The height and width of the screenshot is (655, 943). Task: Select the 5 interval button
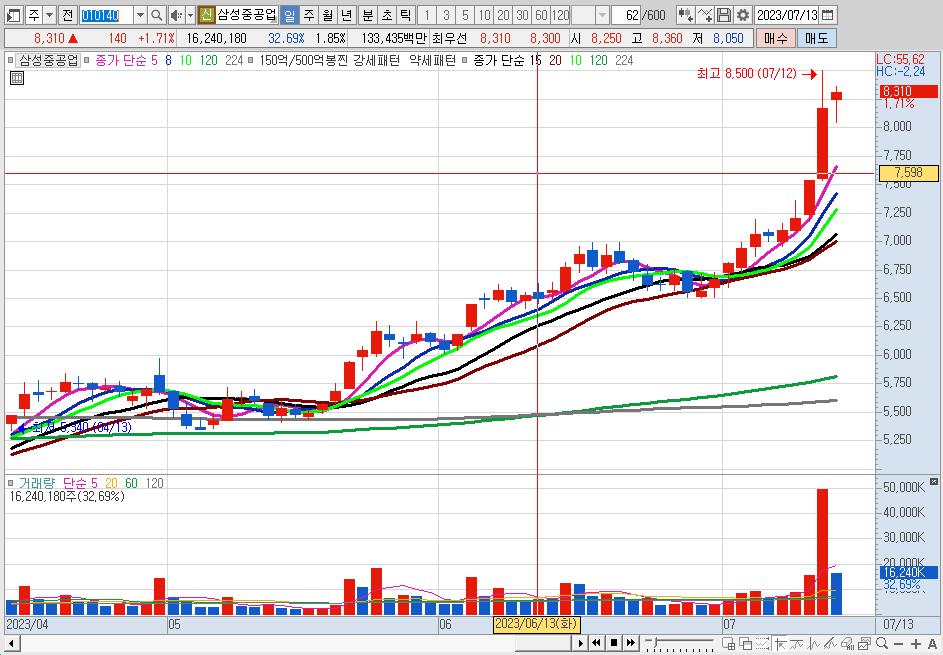pos(465,15)
